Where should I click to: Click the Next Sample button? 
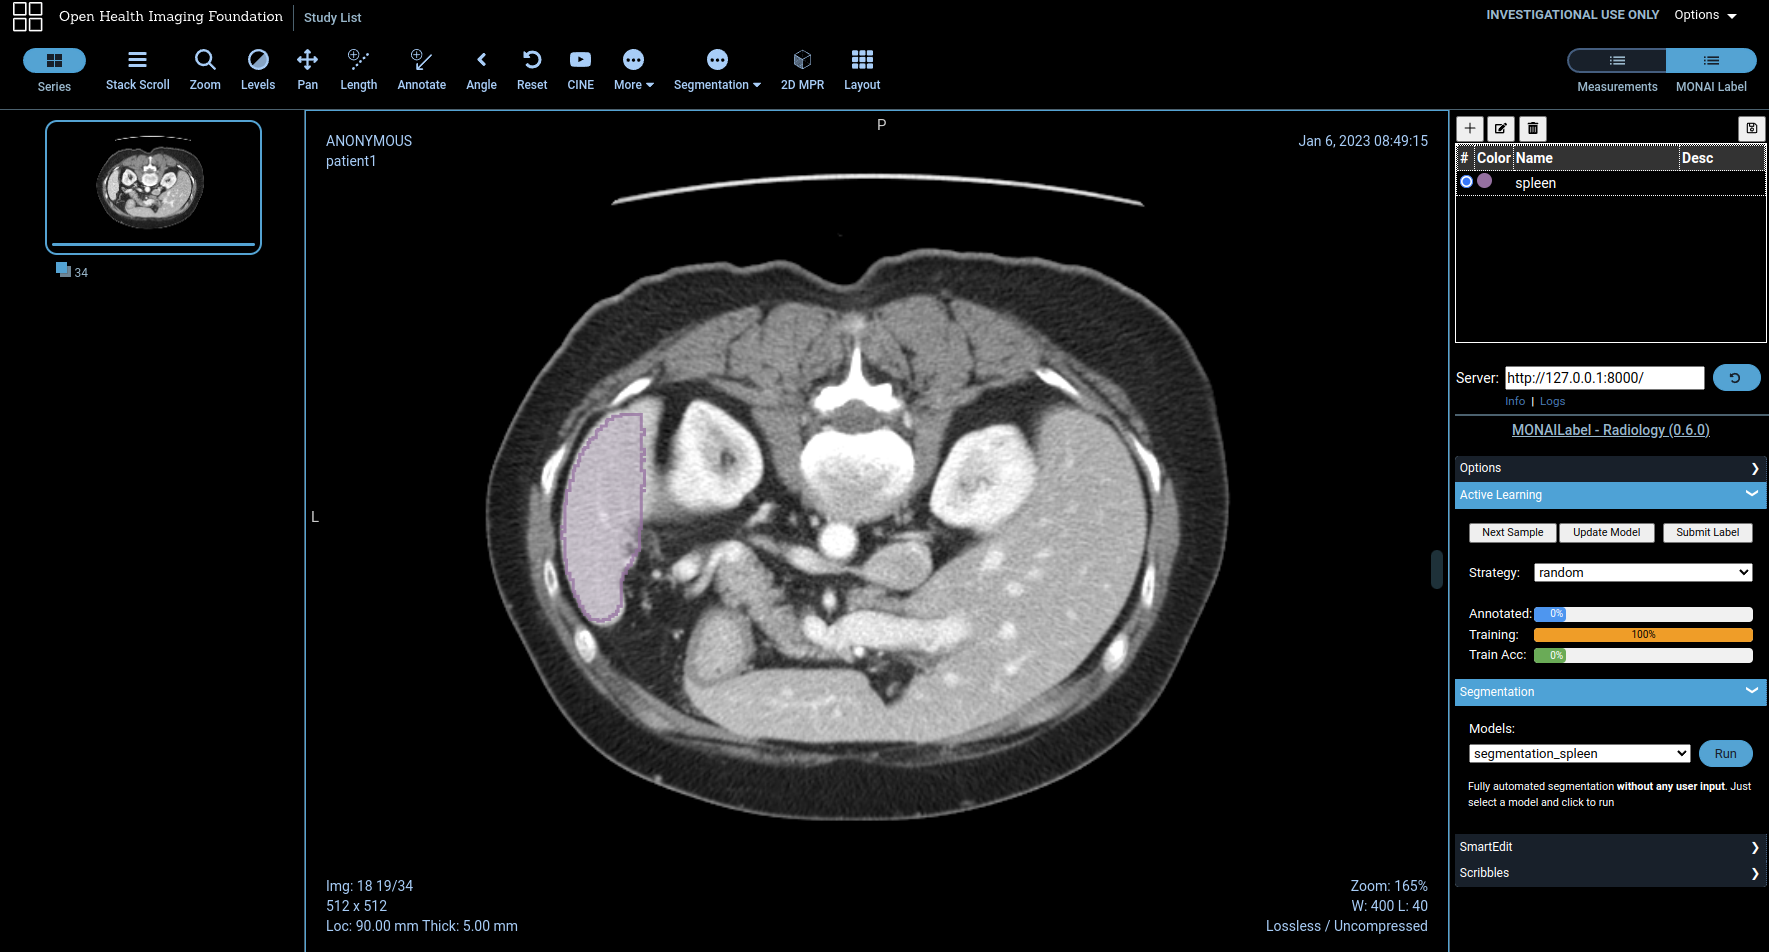pyautogui.click(x=1512, y=533)
